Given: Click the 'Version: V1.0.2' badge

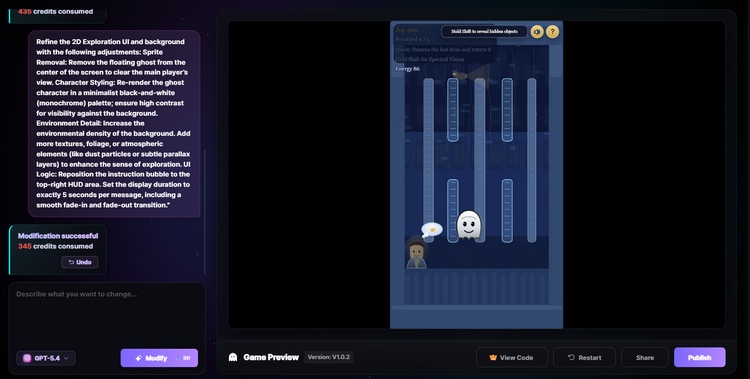Looking at the screenshot, I should [329, 357].
